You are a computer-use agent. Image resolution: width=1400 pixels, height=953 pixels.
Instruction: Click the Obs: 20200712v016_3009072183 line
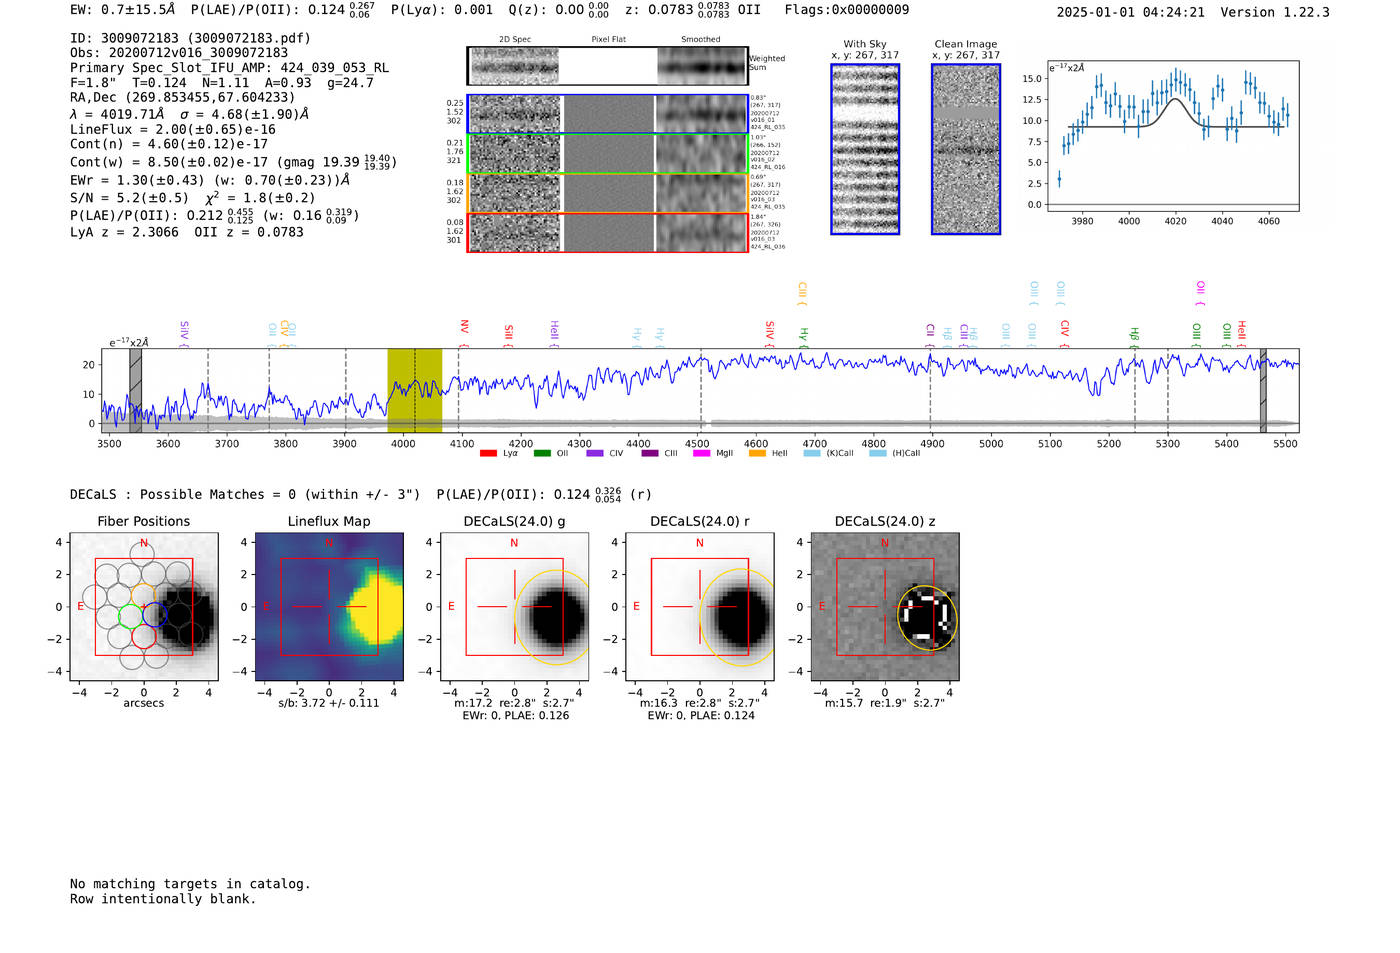pos(179,53)
